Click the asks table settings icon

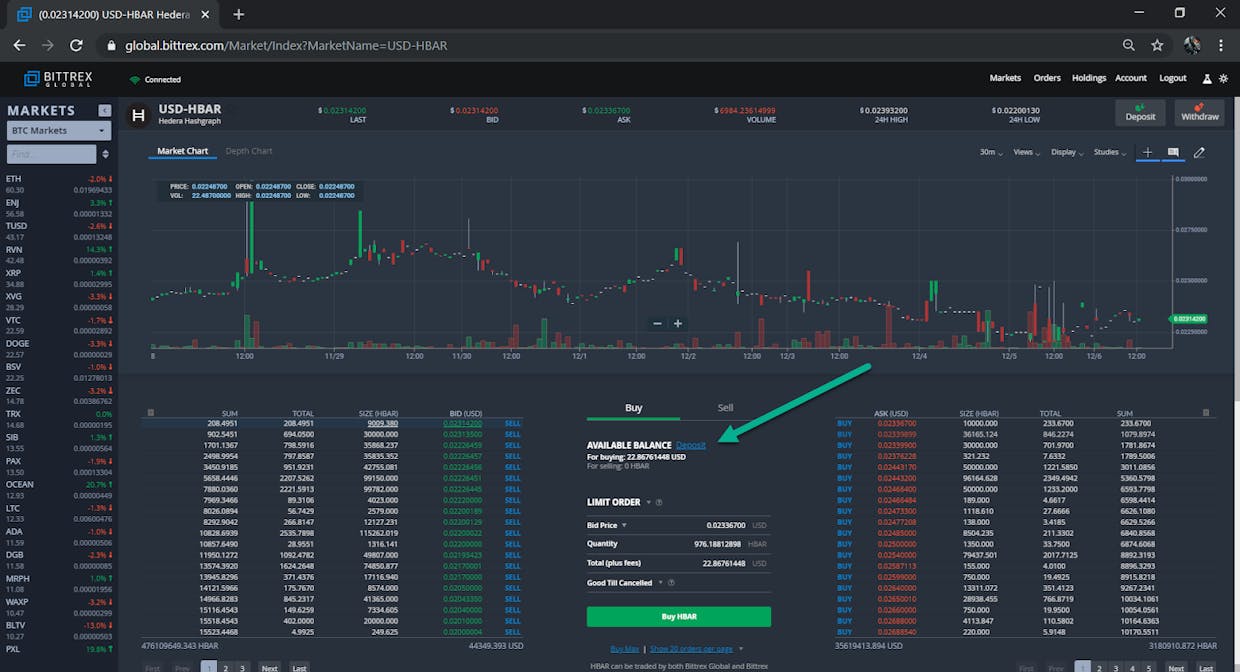(1206, 412)
